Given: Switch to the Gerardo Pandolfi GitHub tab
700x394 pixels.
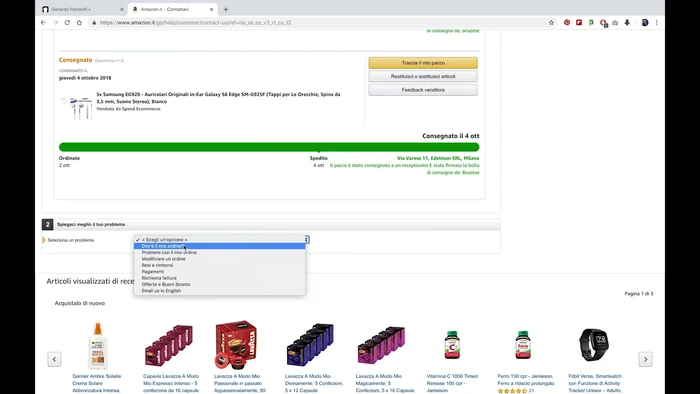Looking at the screenshot, I should coord(83,9).
